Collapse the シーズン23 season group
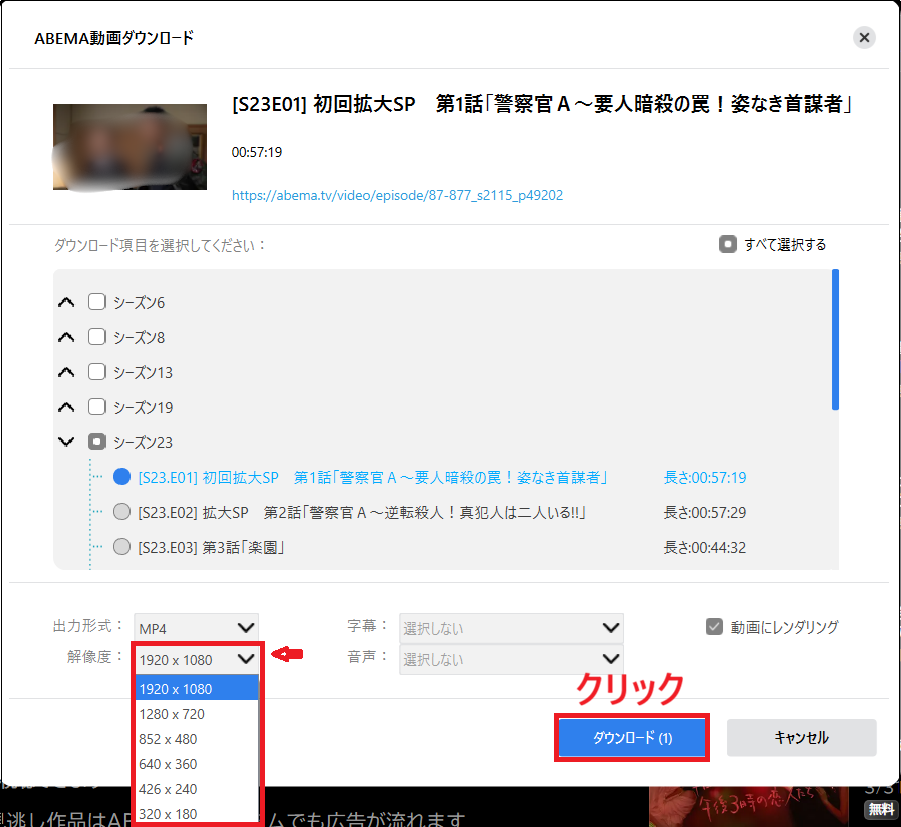 [x=66, y=441]
